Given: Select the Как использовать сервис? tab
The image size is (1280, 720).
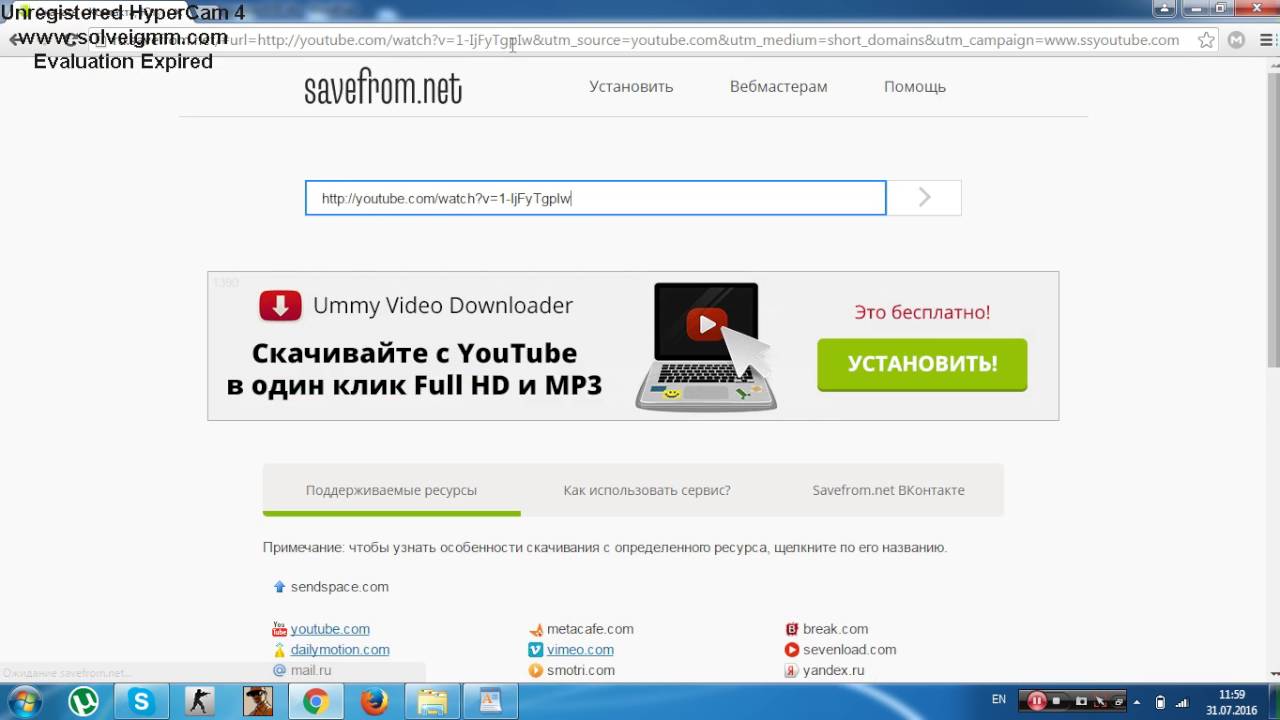Looking at the screenshot, I should coord(647,490).
